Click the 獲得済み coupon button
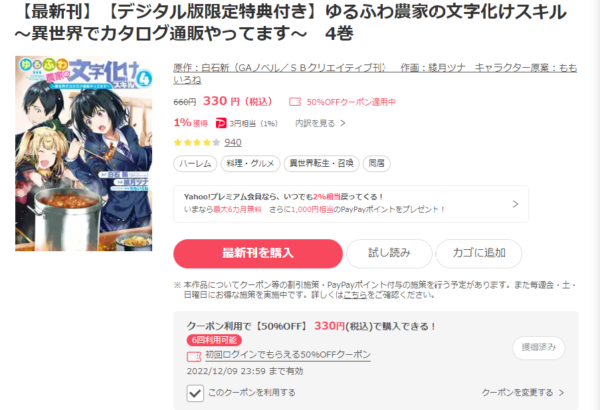The image size is (600, 410). (539, 348)
